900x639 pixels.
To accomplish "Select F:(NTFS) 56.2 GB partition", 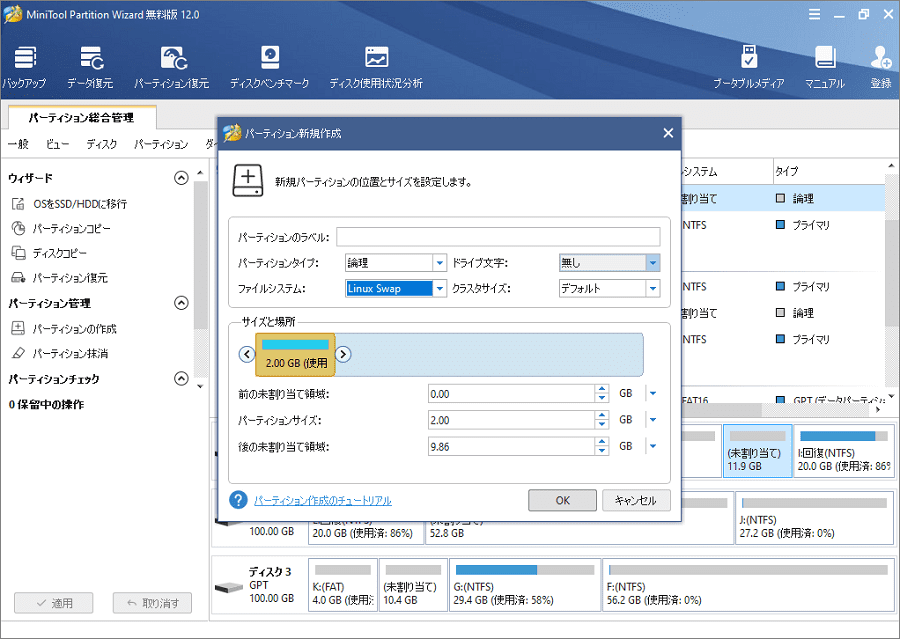I will point(748,585).
